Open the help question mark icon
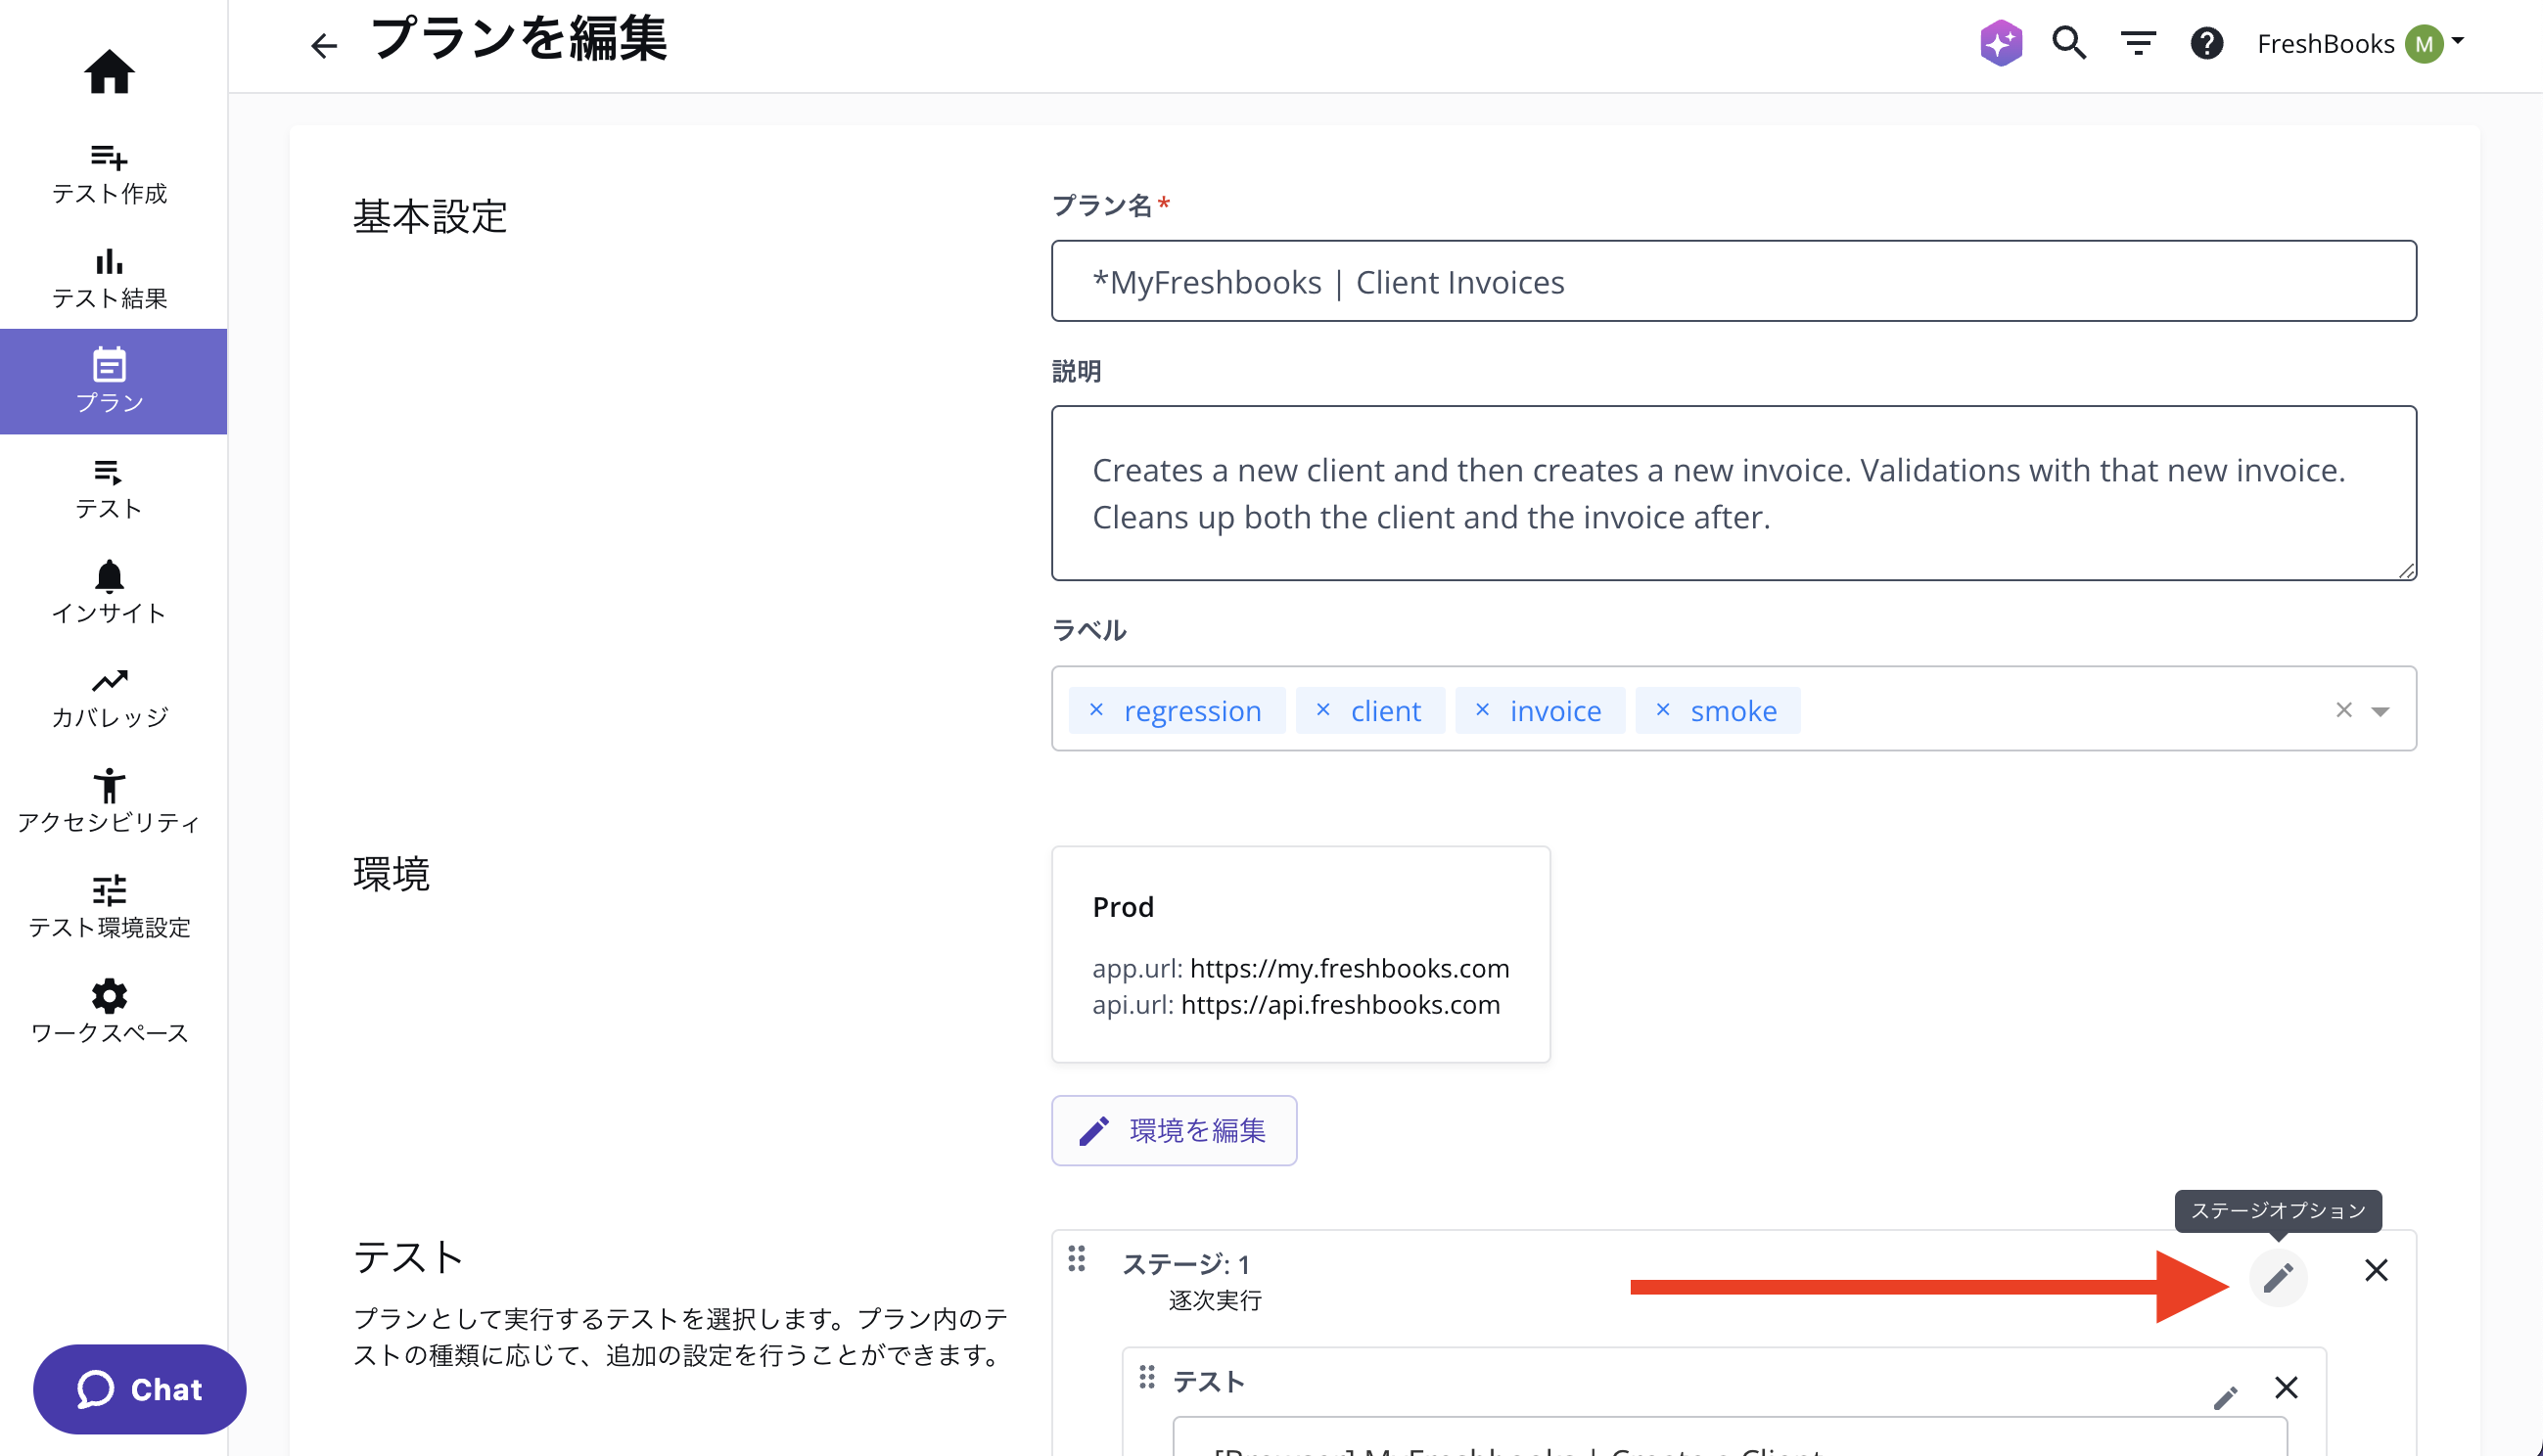 (2206, 43)
